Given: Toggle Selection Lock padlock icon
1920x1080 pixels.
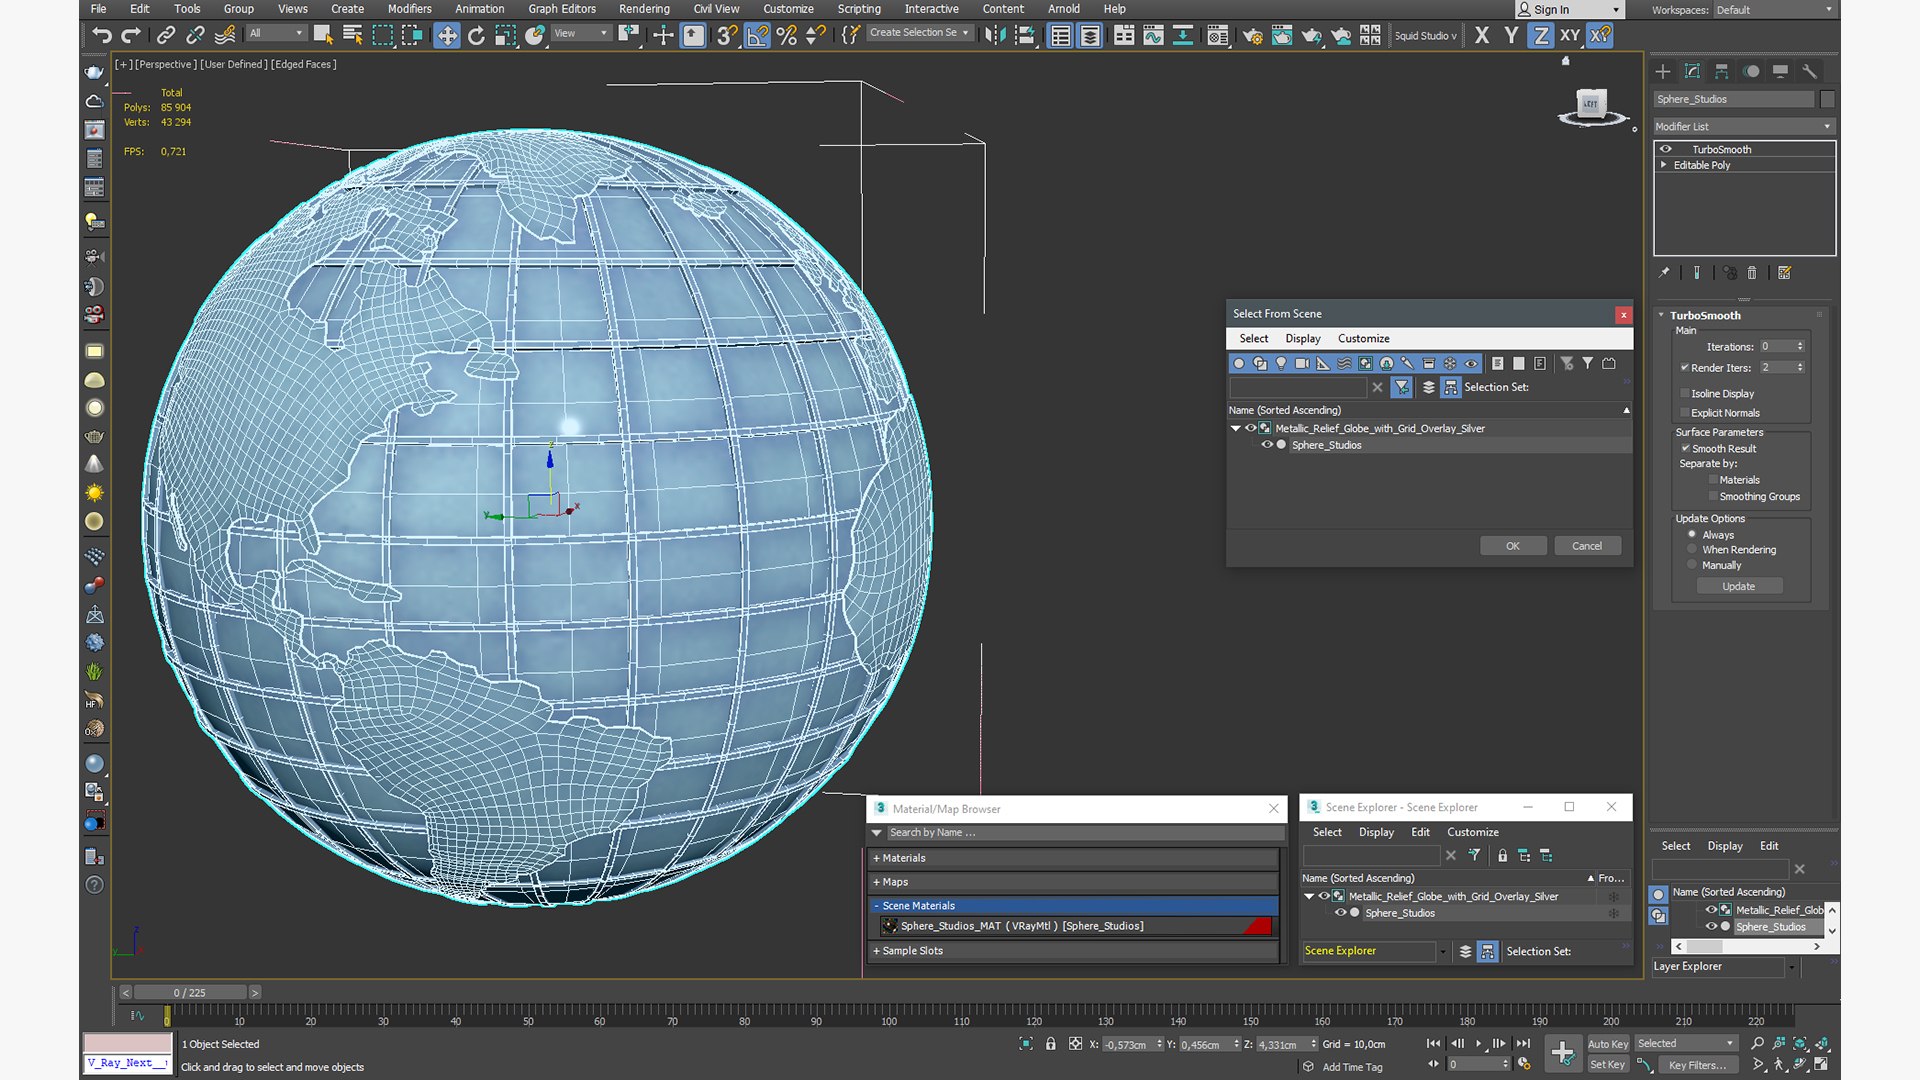Looking at the screenshot, I should coord(1050,1043).
